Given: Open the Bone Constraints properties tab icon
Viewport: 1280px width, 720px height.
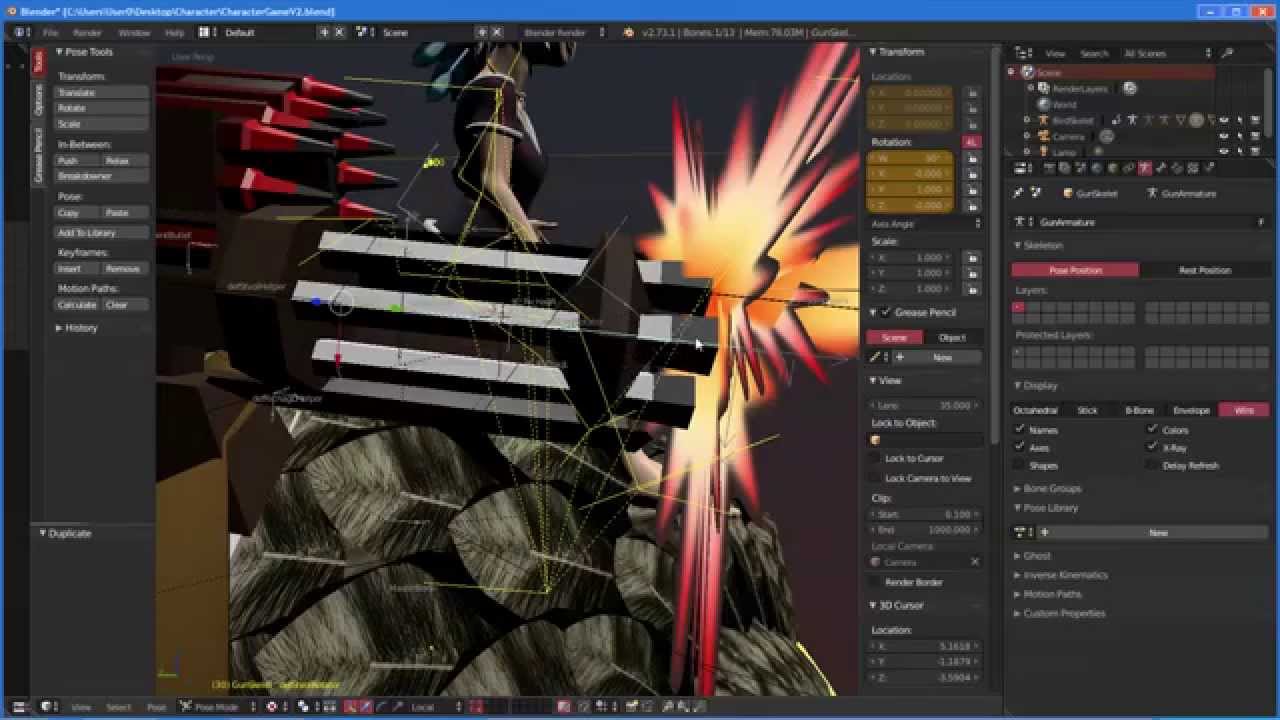Looking at the screenshot, I should coord(1177,168).
